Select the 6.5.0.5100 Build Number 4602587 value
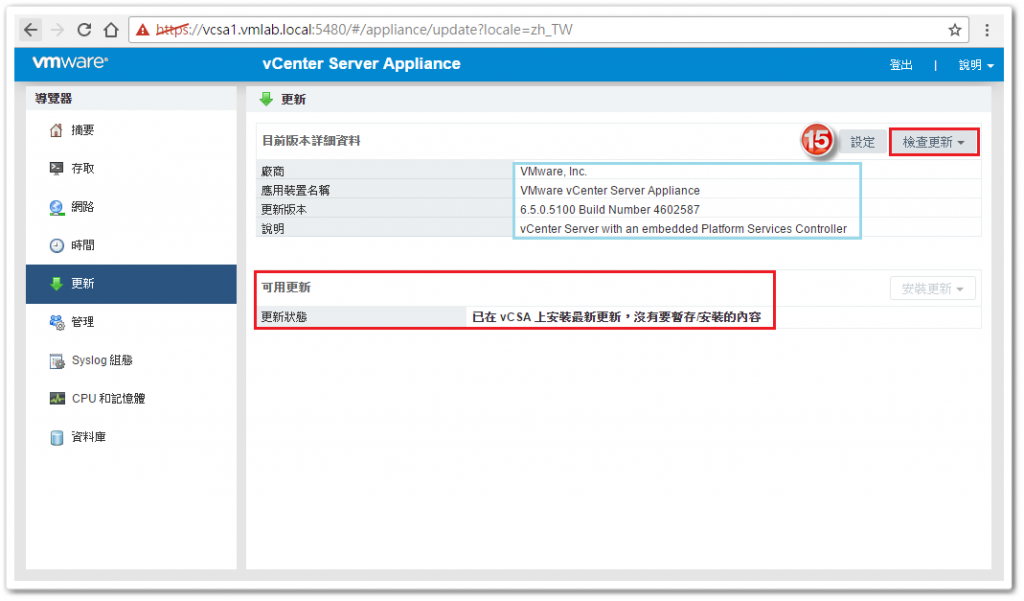The width and height of the screenshot is (1024, 601). point(610,210)
